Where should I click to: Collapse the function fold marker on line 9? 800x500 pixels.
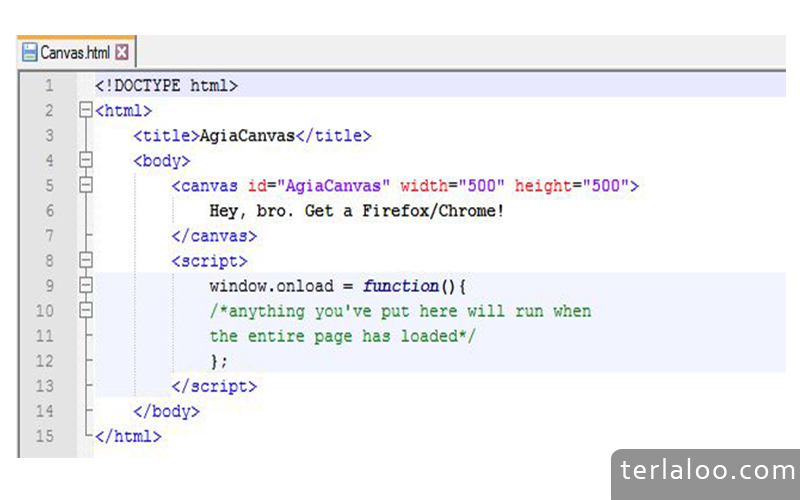86,286
